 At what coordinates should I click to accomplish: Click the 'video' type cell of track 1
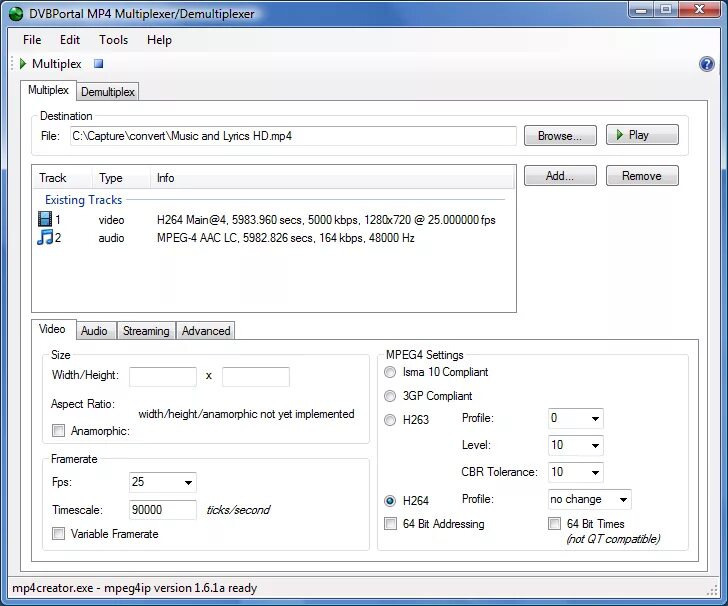(x=111, y=220)
